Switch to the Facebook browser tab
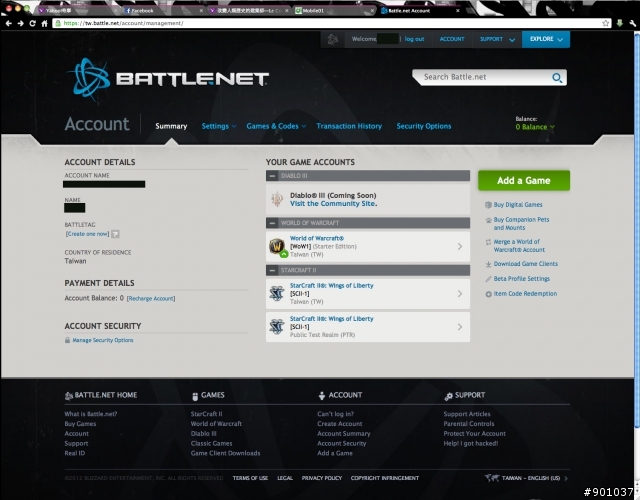 163,11
